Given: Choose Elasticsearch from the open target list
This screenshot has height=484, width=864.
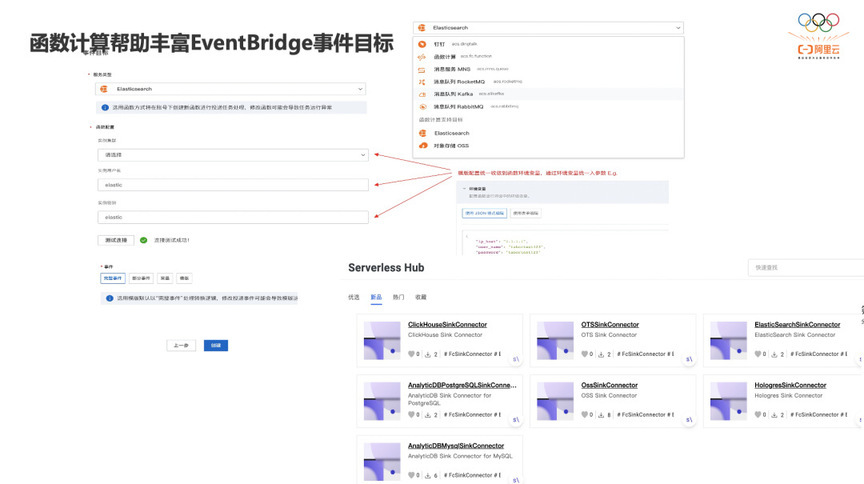Looking at the screenshot, I should (549, 133).
